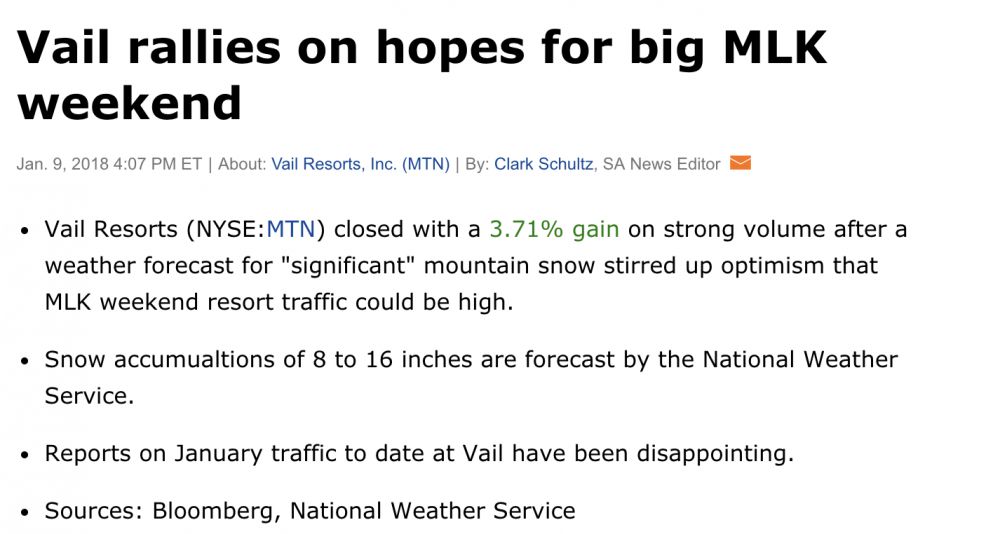Click the word 'weekend' in the headline's second line

tap(129, 103)
